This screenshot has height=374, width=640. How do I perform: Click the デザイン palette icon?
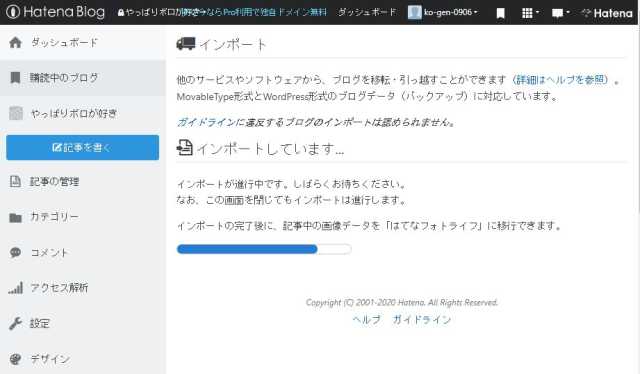tap(16, 359)
